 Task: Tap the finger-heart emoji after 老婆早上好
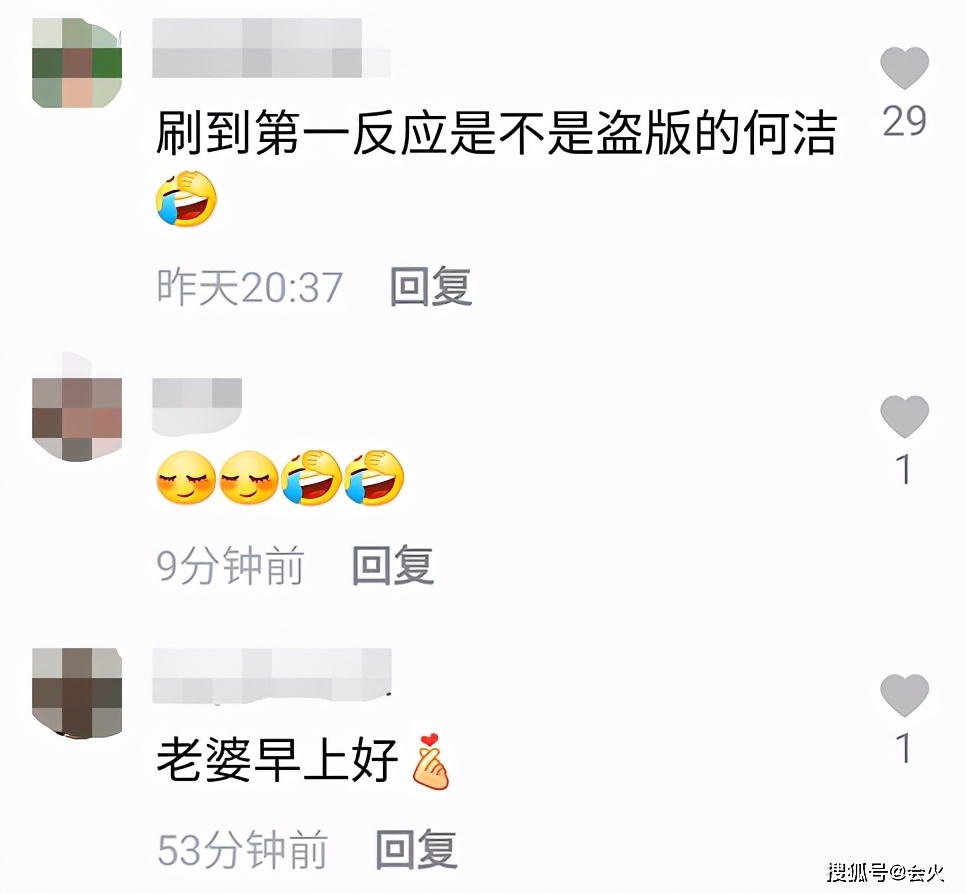(x=431, y=761)
